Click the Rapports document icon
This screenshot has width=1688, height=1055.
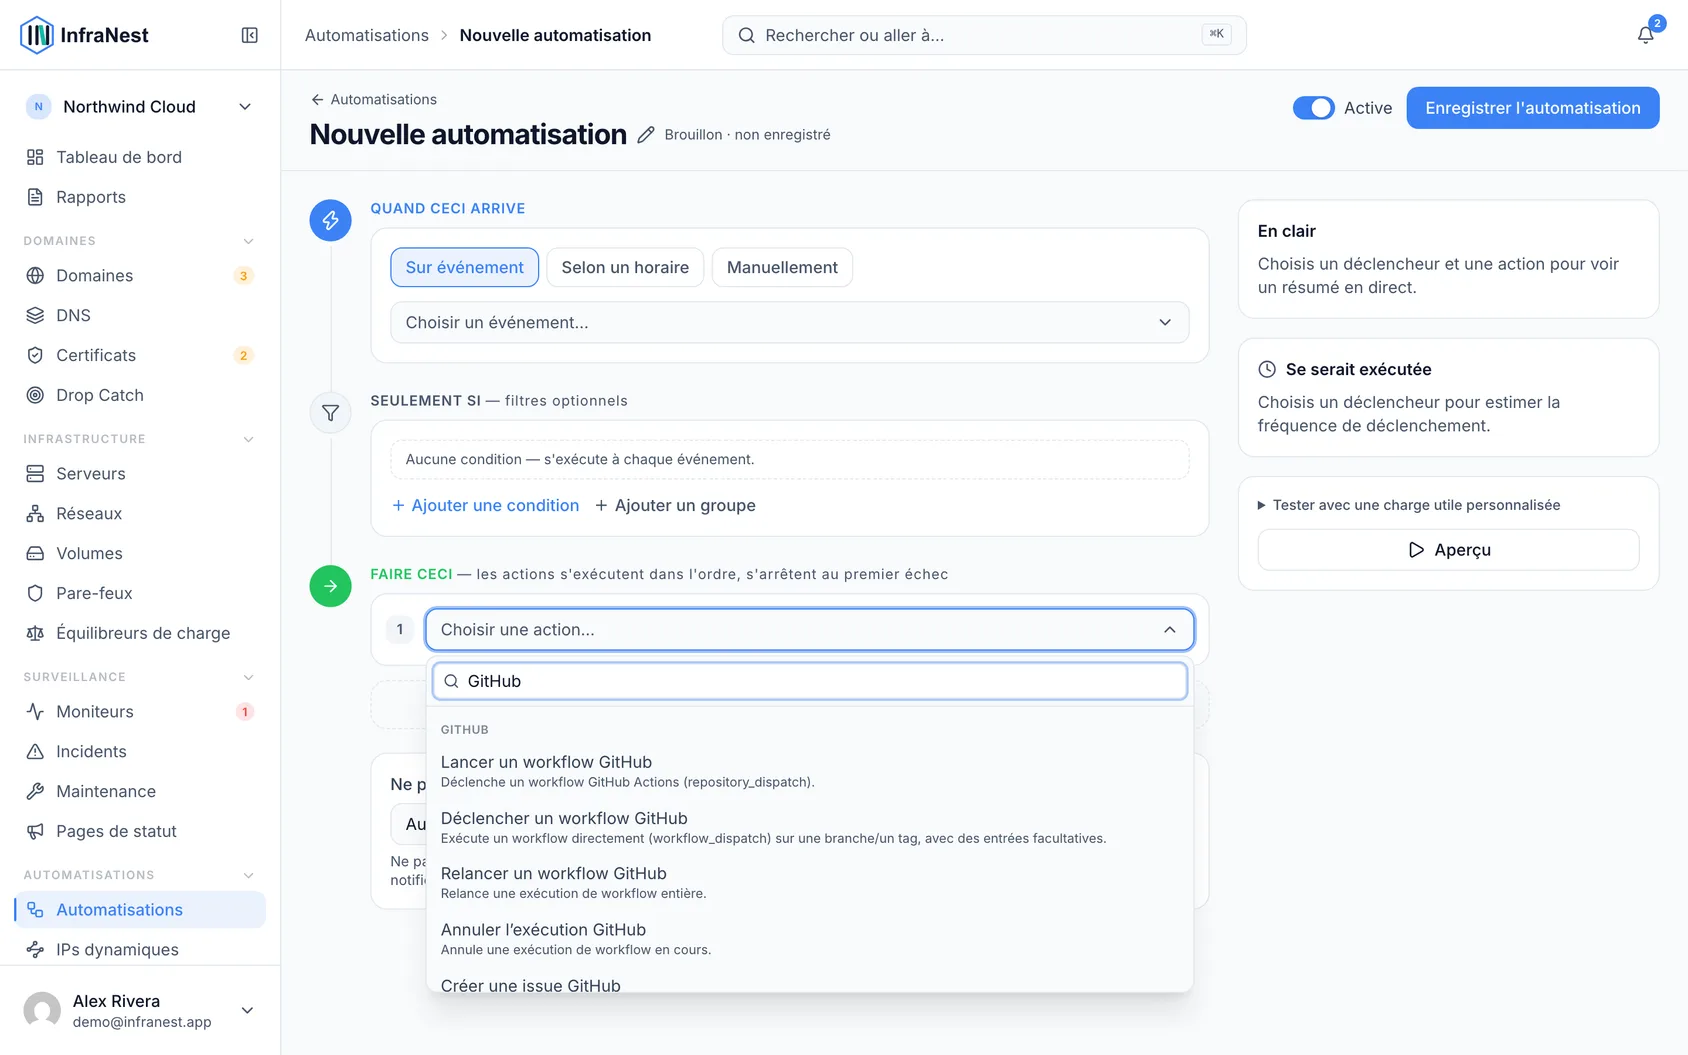35,197
